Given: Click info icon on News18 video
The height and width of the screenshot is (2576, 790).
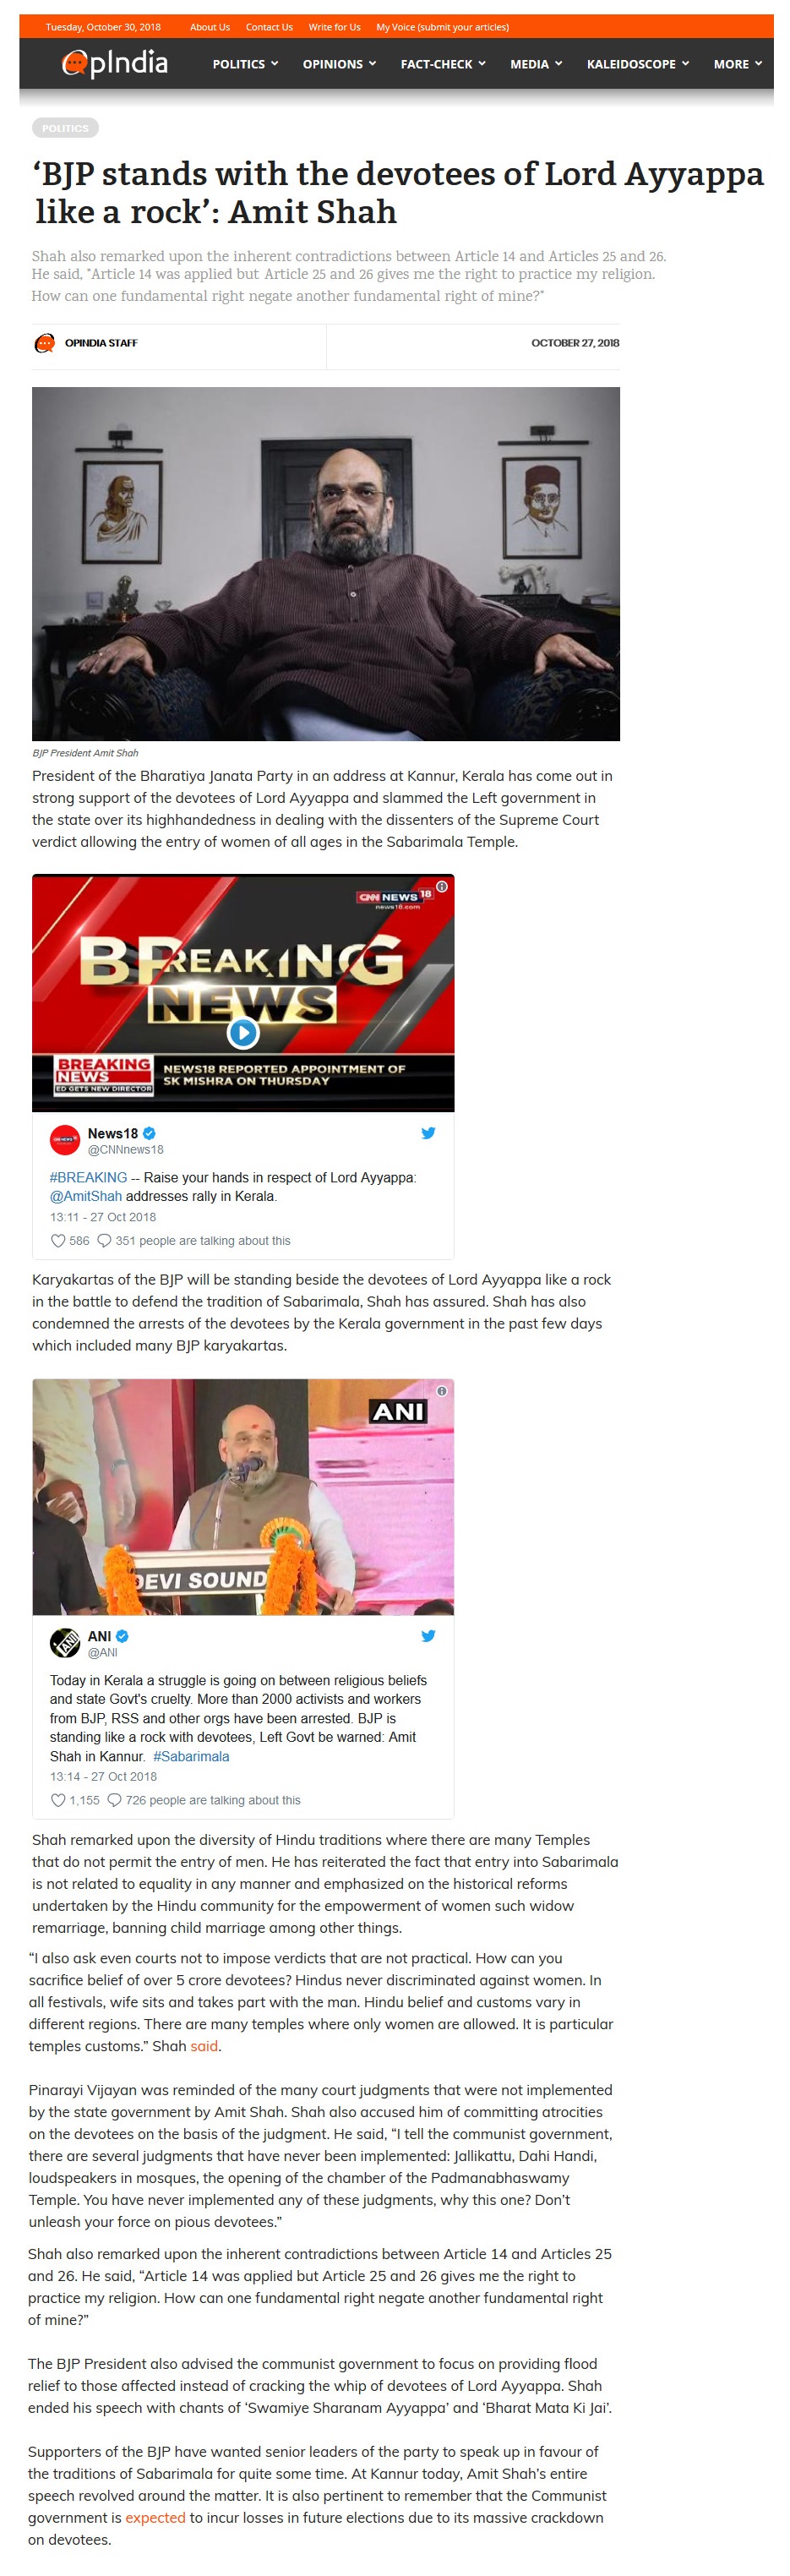Looking at the screenshot, I should pos(442,886).
